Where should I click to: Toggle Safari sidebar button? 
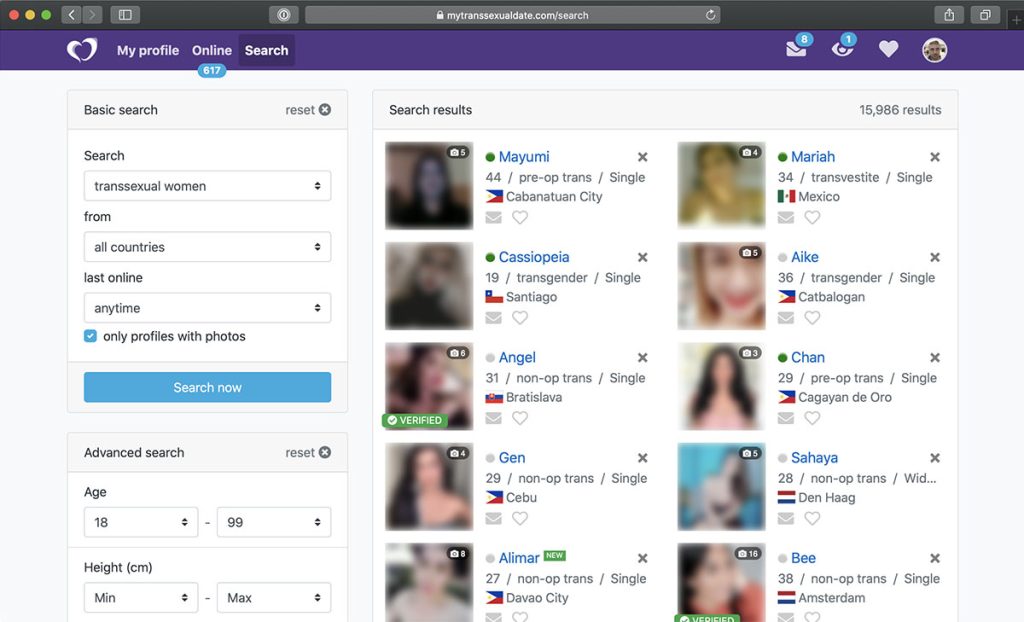125,14
